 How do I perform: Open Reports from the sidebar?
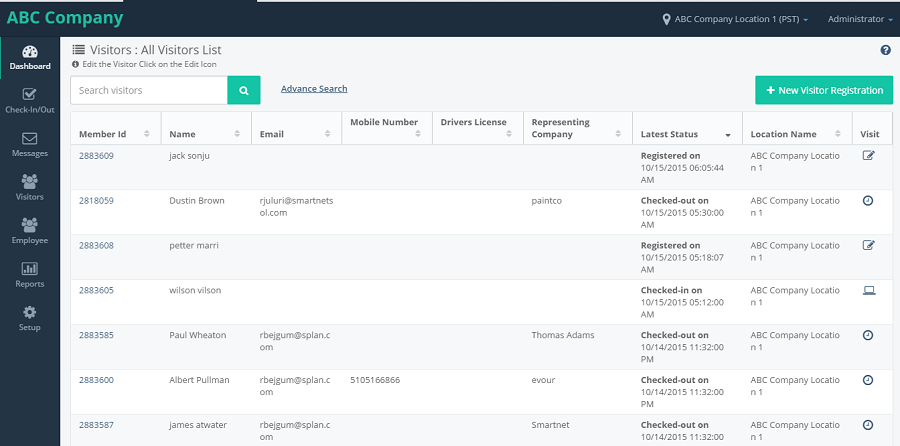click(x=30, y=276)
